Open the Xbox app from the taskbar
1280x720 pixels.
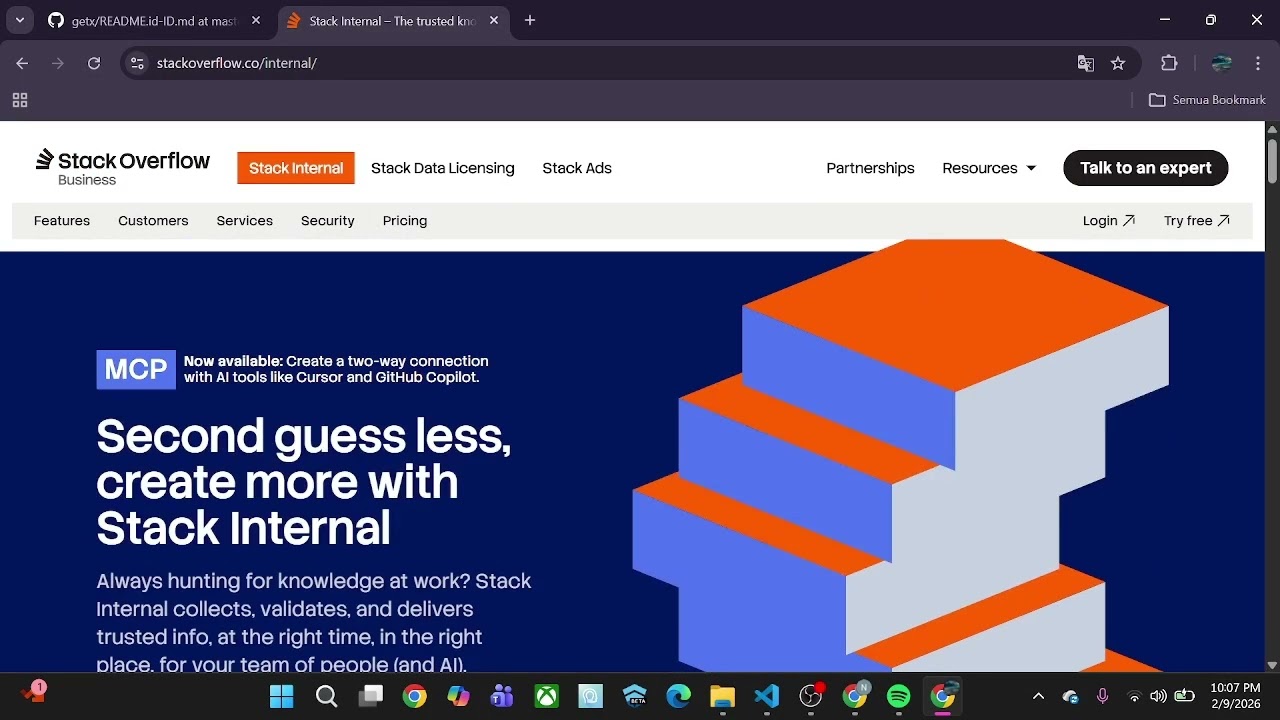point(546,696)
